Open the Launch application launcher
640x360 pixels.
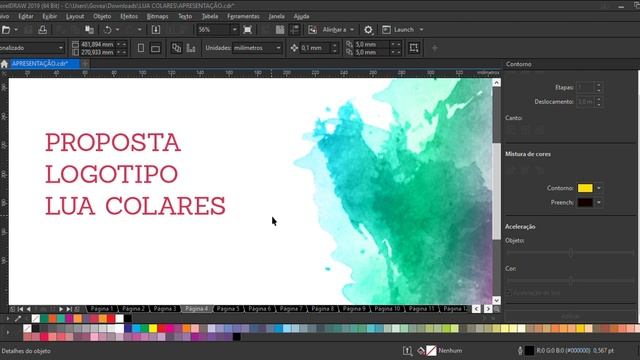click(x=402, y=30)
